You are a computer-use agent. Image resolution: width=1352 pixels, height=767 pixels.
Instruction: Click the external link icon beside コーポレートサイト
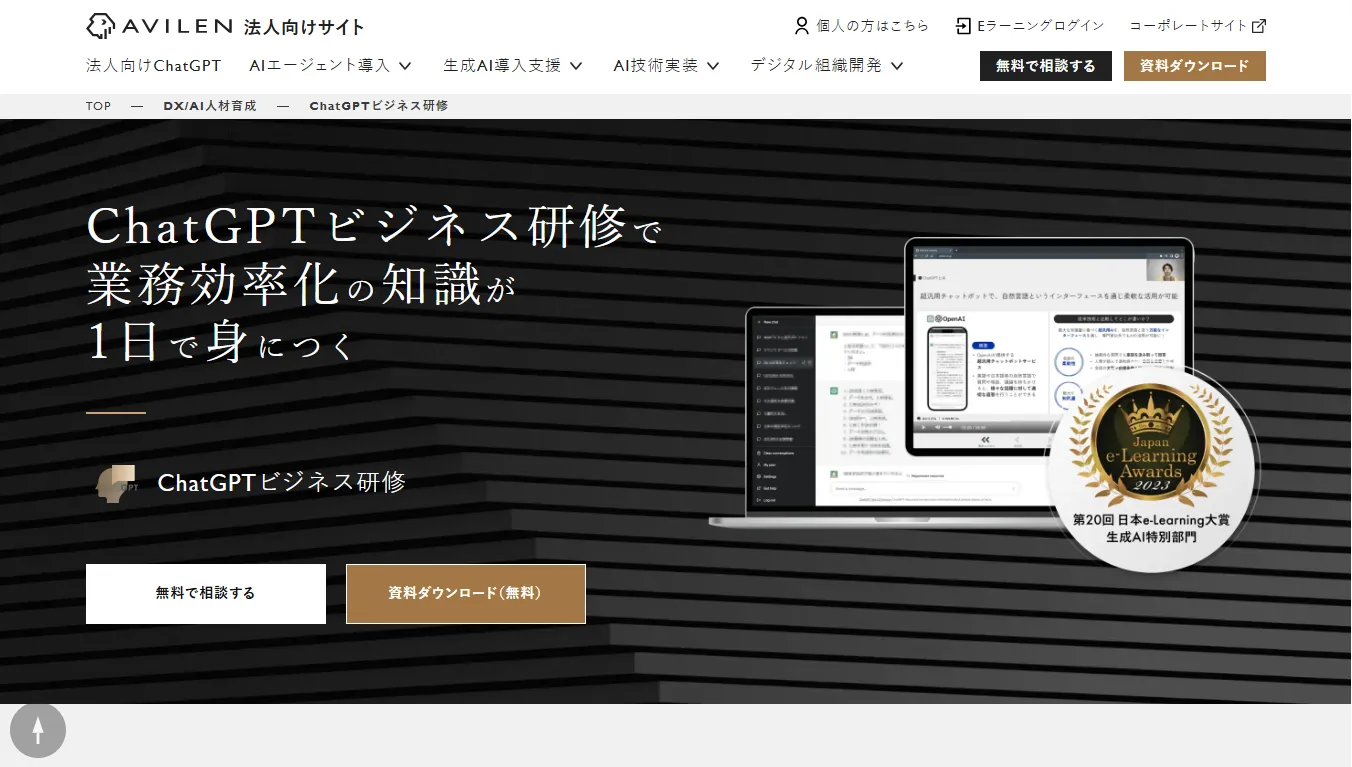1259,26
